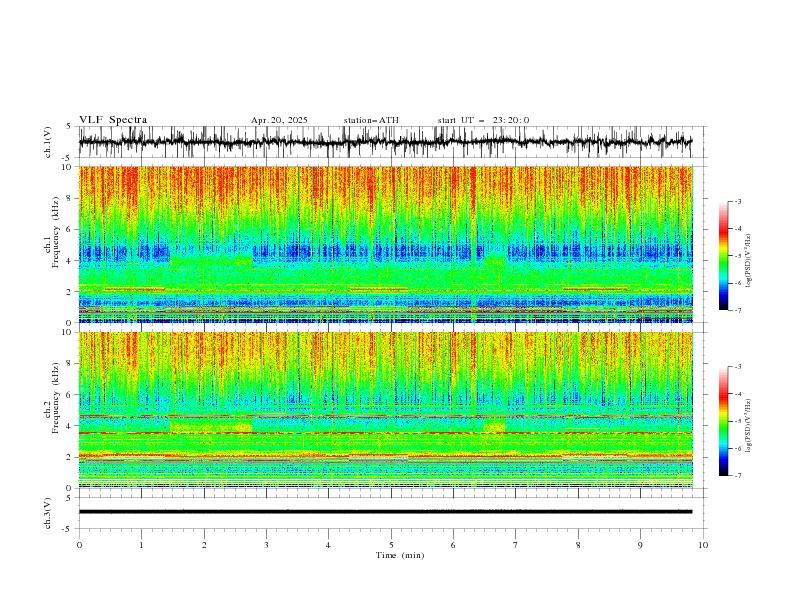Click the ch.2 PSD color scale bar
This screenshot has height=612, width=792.
click(723, 421)
